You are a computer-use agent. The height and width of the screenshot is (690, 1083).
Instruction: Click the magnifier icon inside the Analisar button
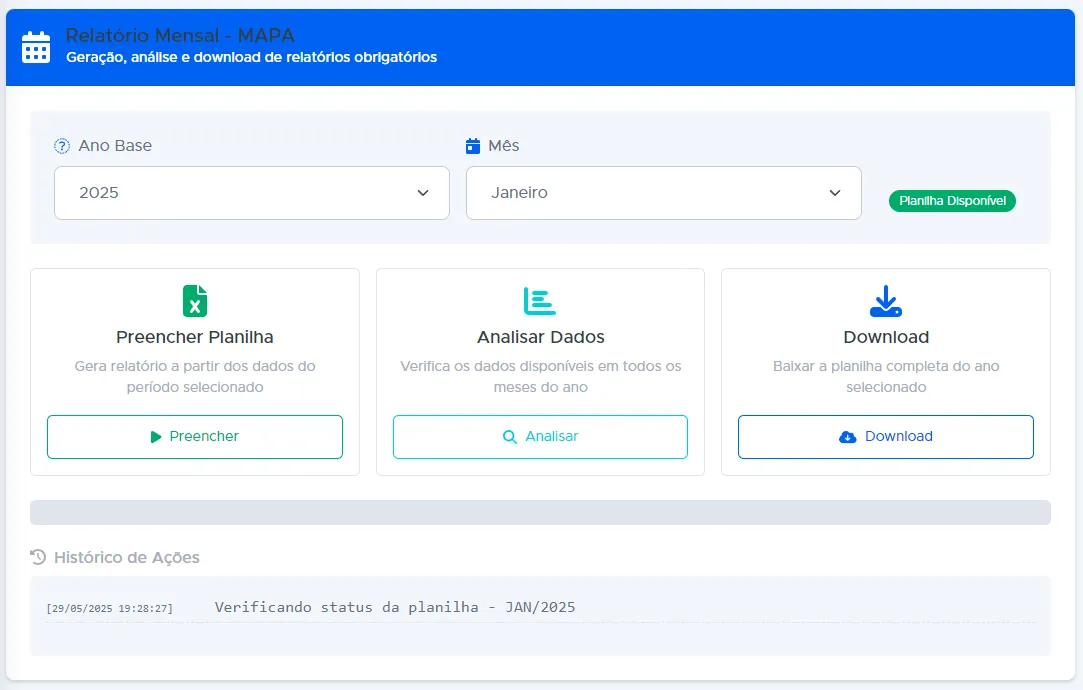click(510, 437)
